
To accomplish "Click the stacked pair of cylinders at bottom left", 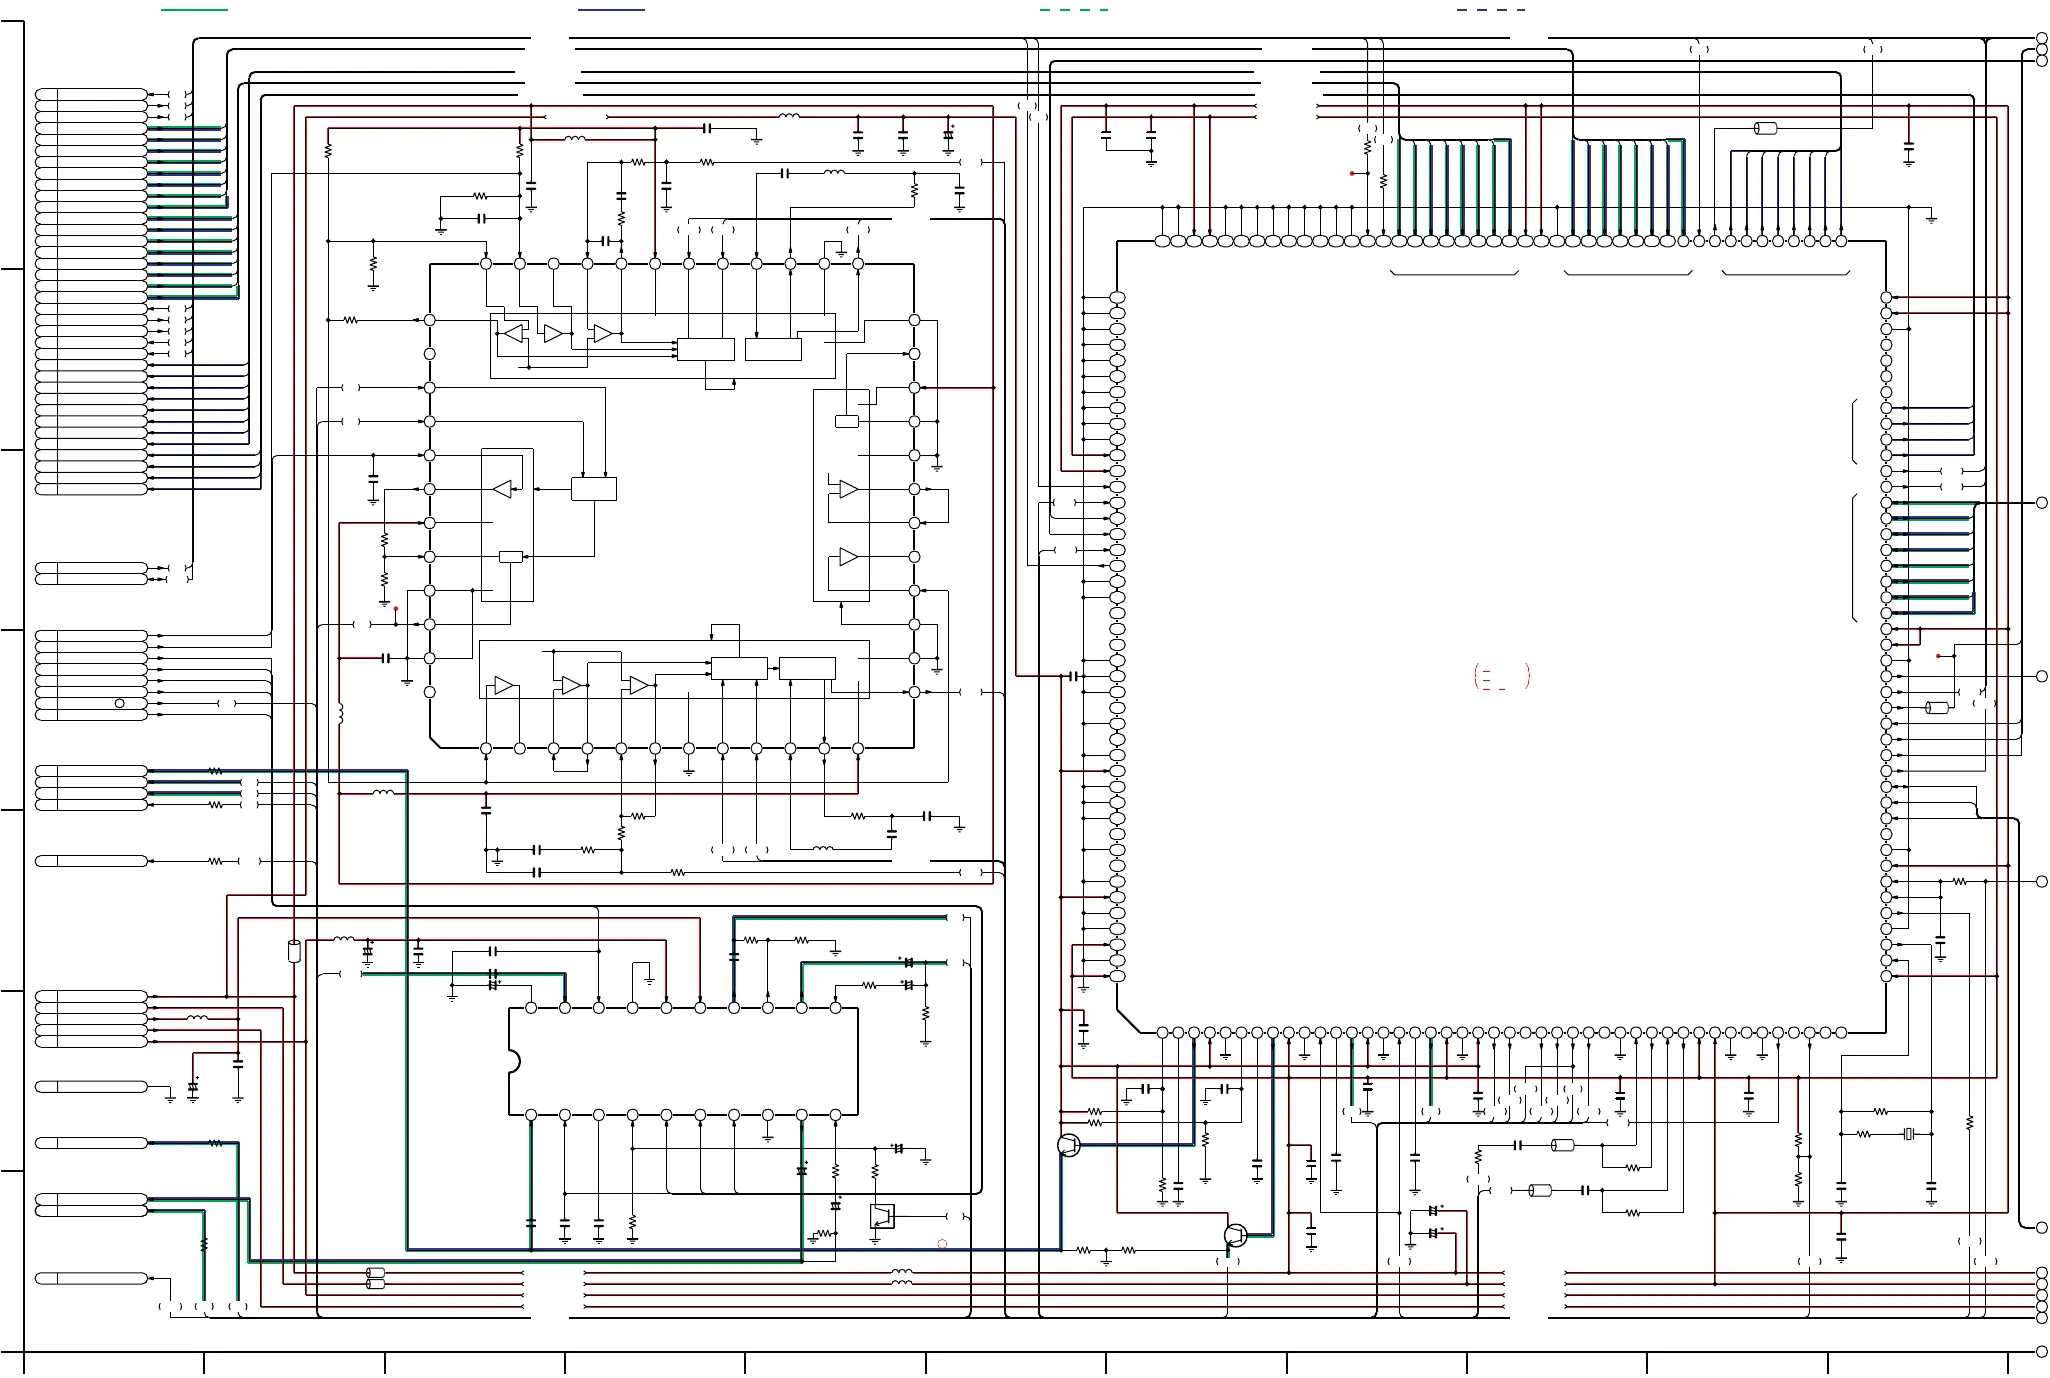I will tap(376, 1278).
